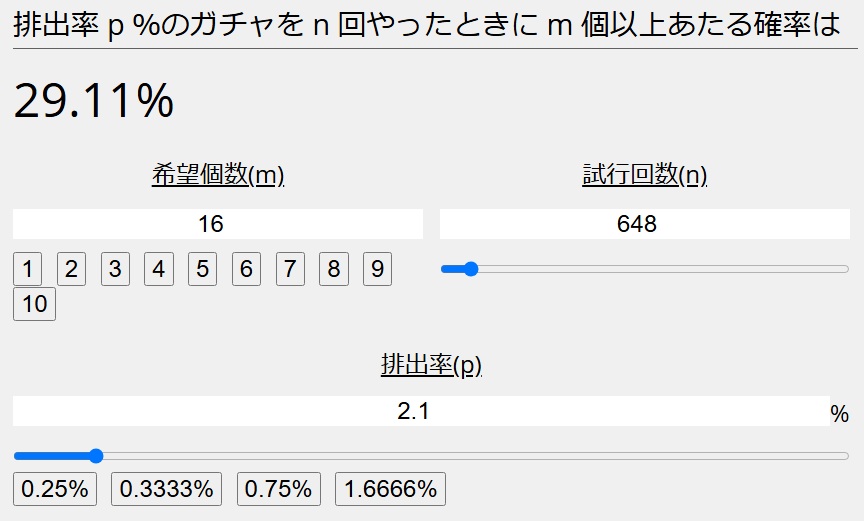Set desired count to 2 with preset
This screenshot has width=864, height=521.
71,269
